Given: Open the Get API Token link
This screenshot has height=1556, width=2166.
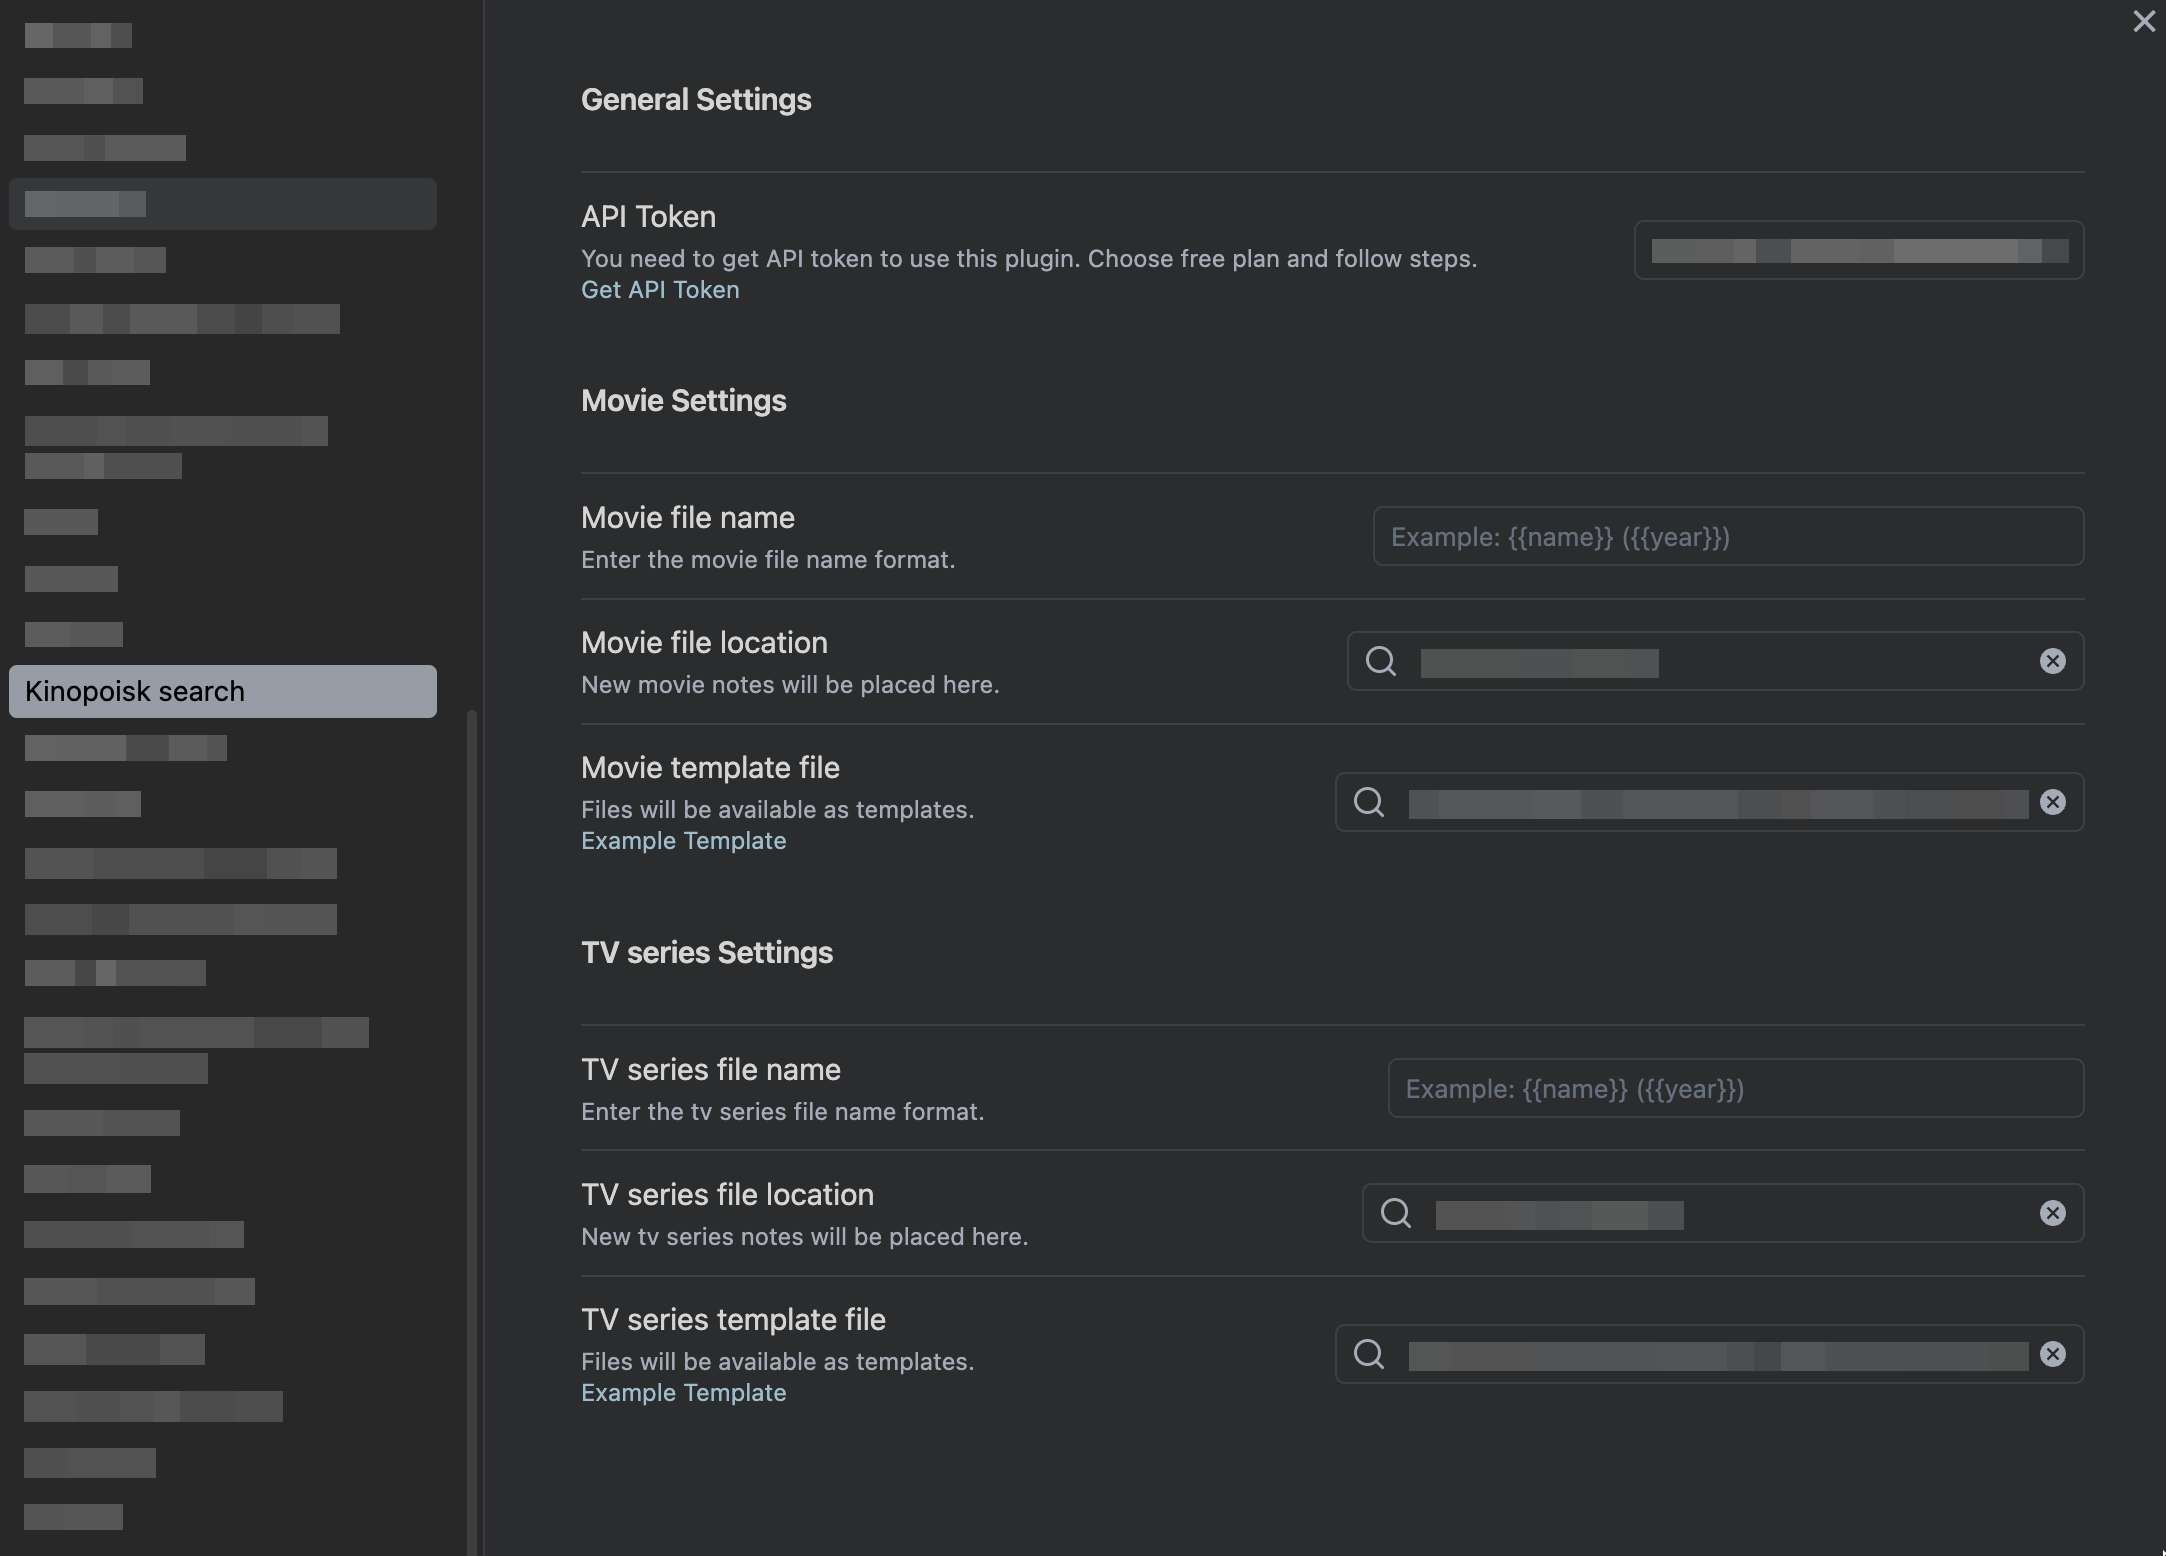Looking at the screenshot, I should [x=660, y=290].
